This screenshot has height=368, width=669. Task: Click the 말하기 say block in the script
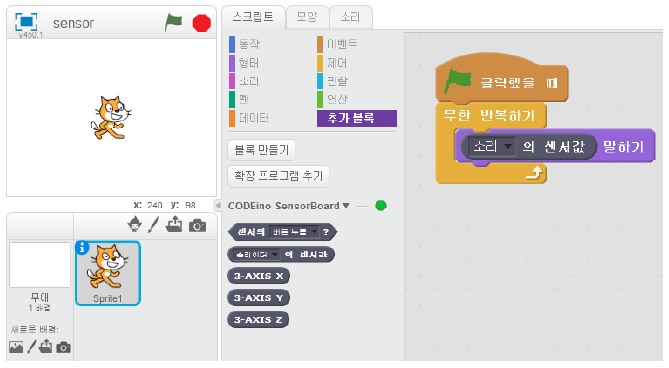tap(623, 147)
